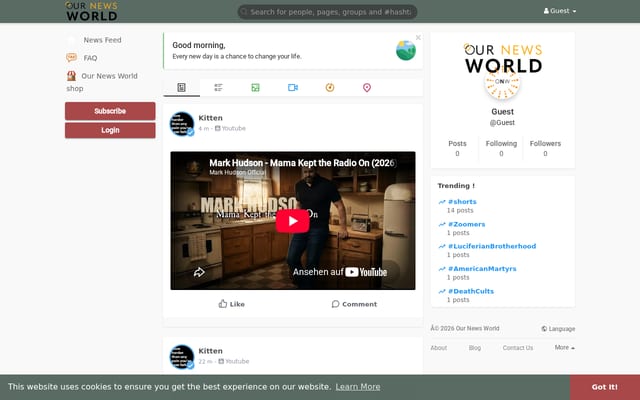Open Kitten's avatar on the first post
The width and height of the screenshot is (640, 400).
pos(182,124)
